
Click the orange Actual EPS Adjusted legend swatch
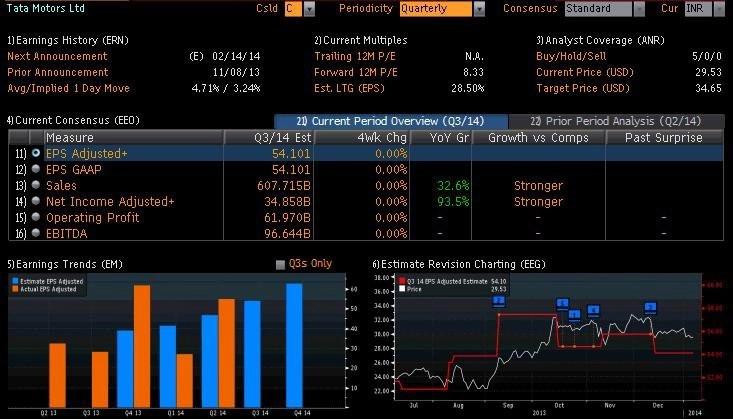click(15, 289)
